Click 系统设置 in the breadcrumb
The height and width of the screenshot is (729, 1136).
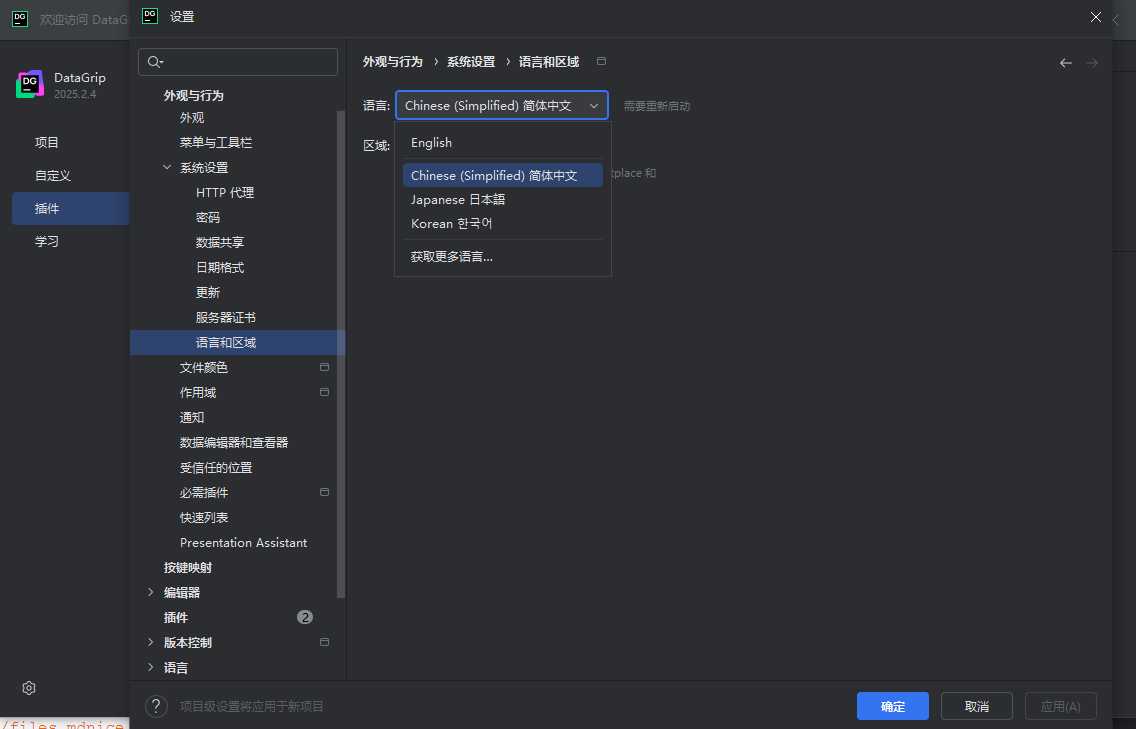coord(471,62)
